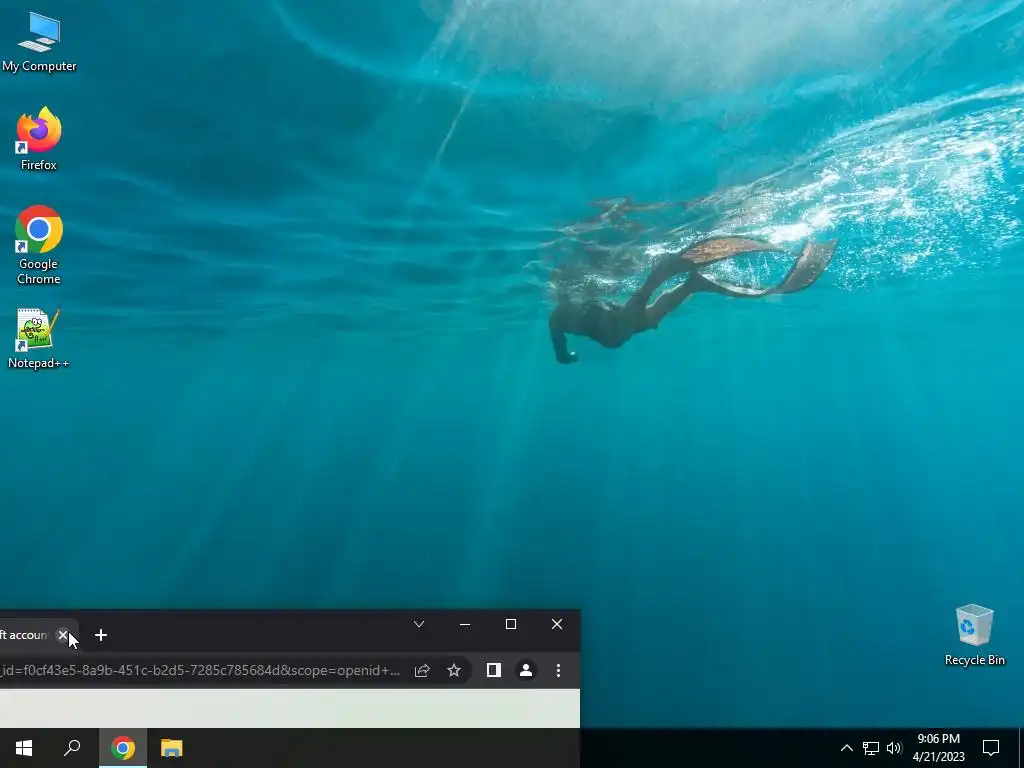Switch to Chrome via taskbar icon
This screenshot has width=1024, height=768.
(123, 748)
